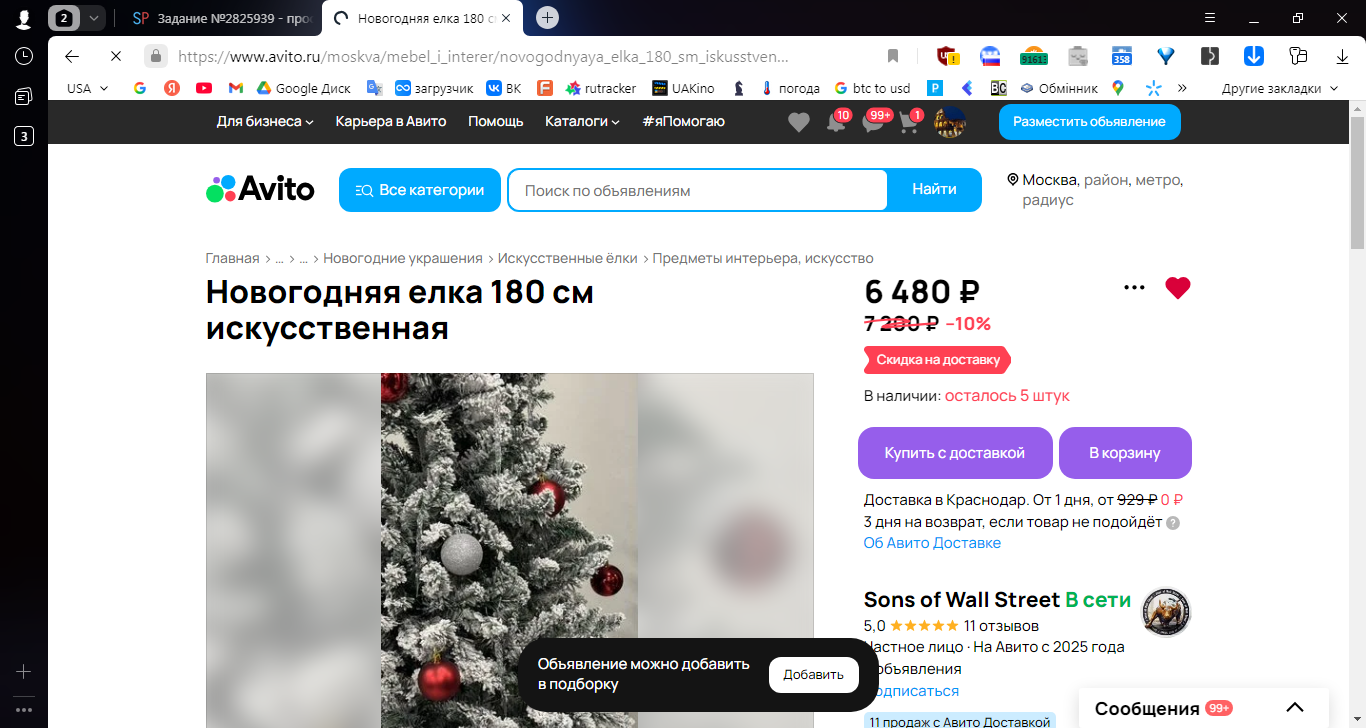Screen dimensions: 1366x728
Task: Open the rutracker bookmark
Action: coord(600,88)
